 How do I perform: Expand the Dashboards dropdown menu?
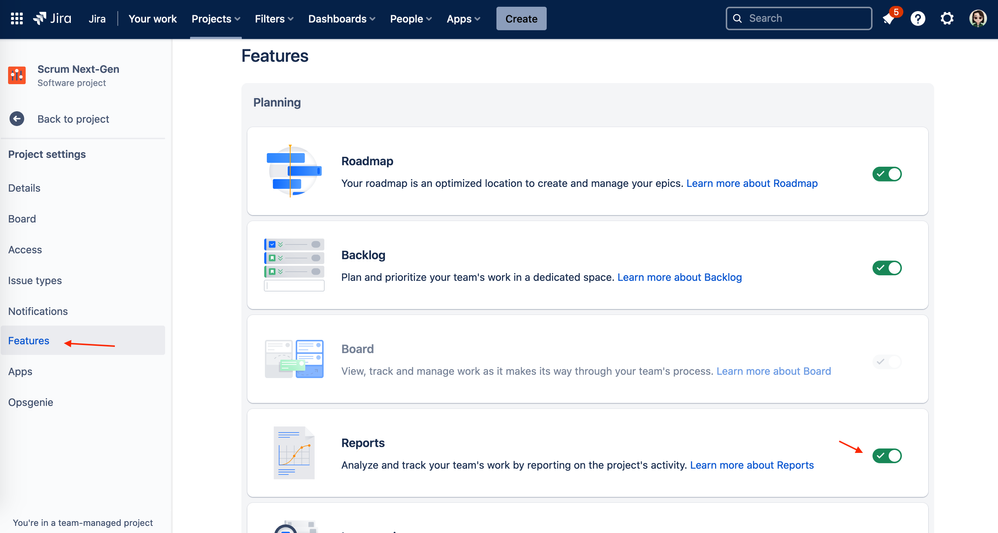pyautogui.click(x=342, y=19)
